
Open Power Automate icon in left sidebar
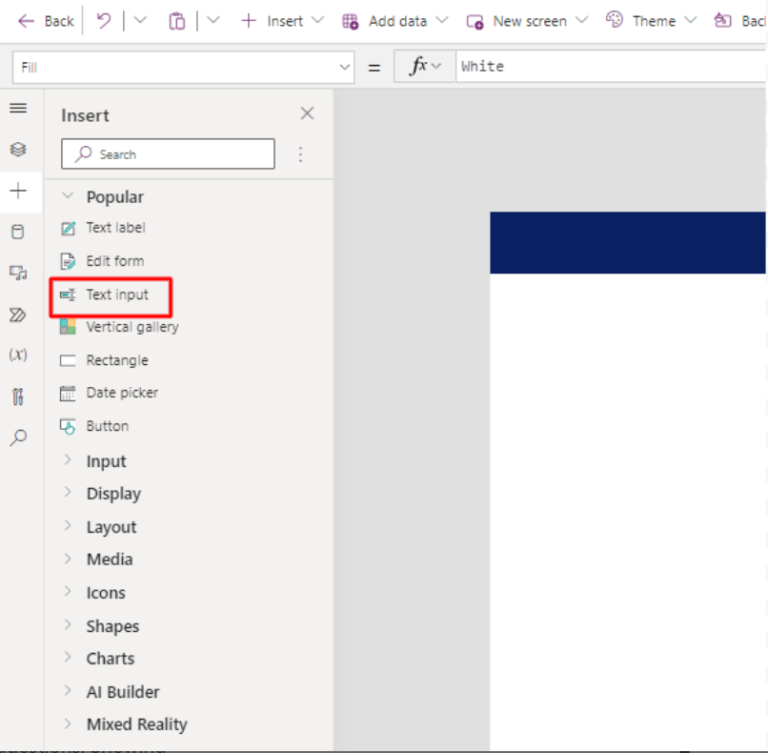point(18,314)
